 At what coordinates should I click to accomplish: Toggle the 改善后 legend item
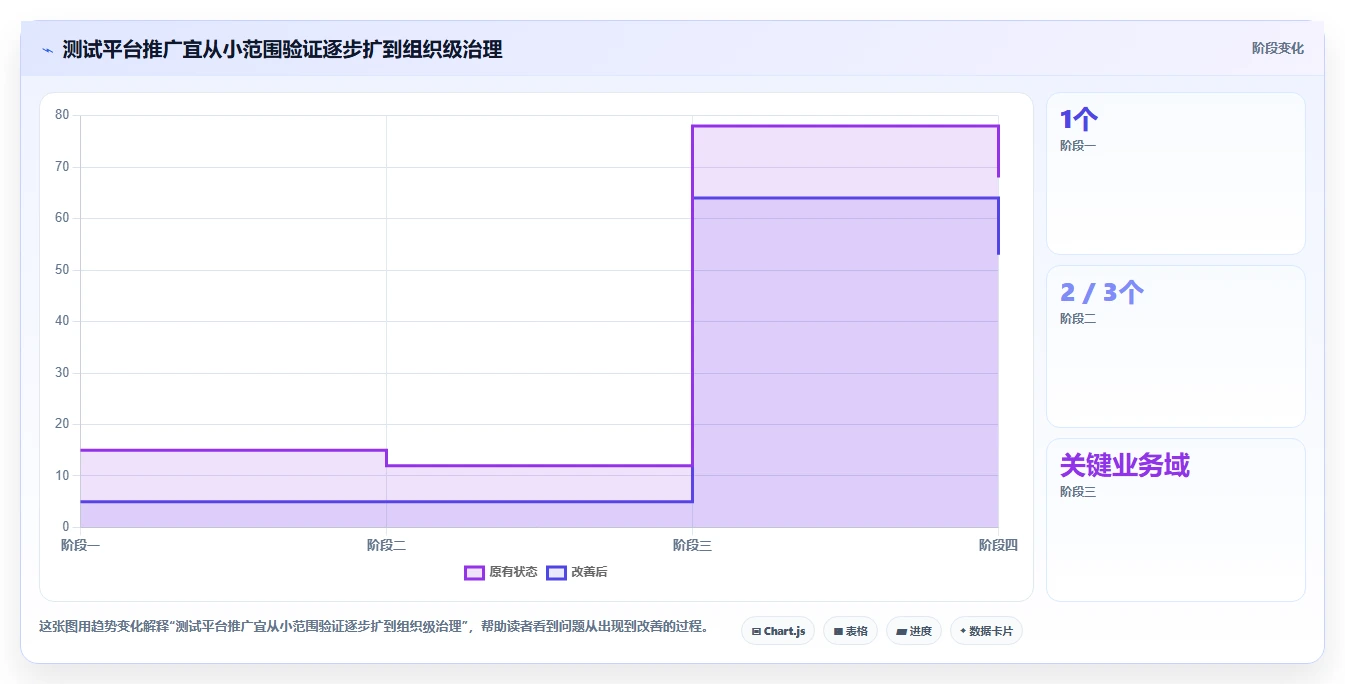point(576,572)
